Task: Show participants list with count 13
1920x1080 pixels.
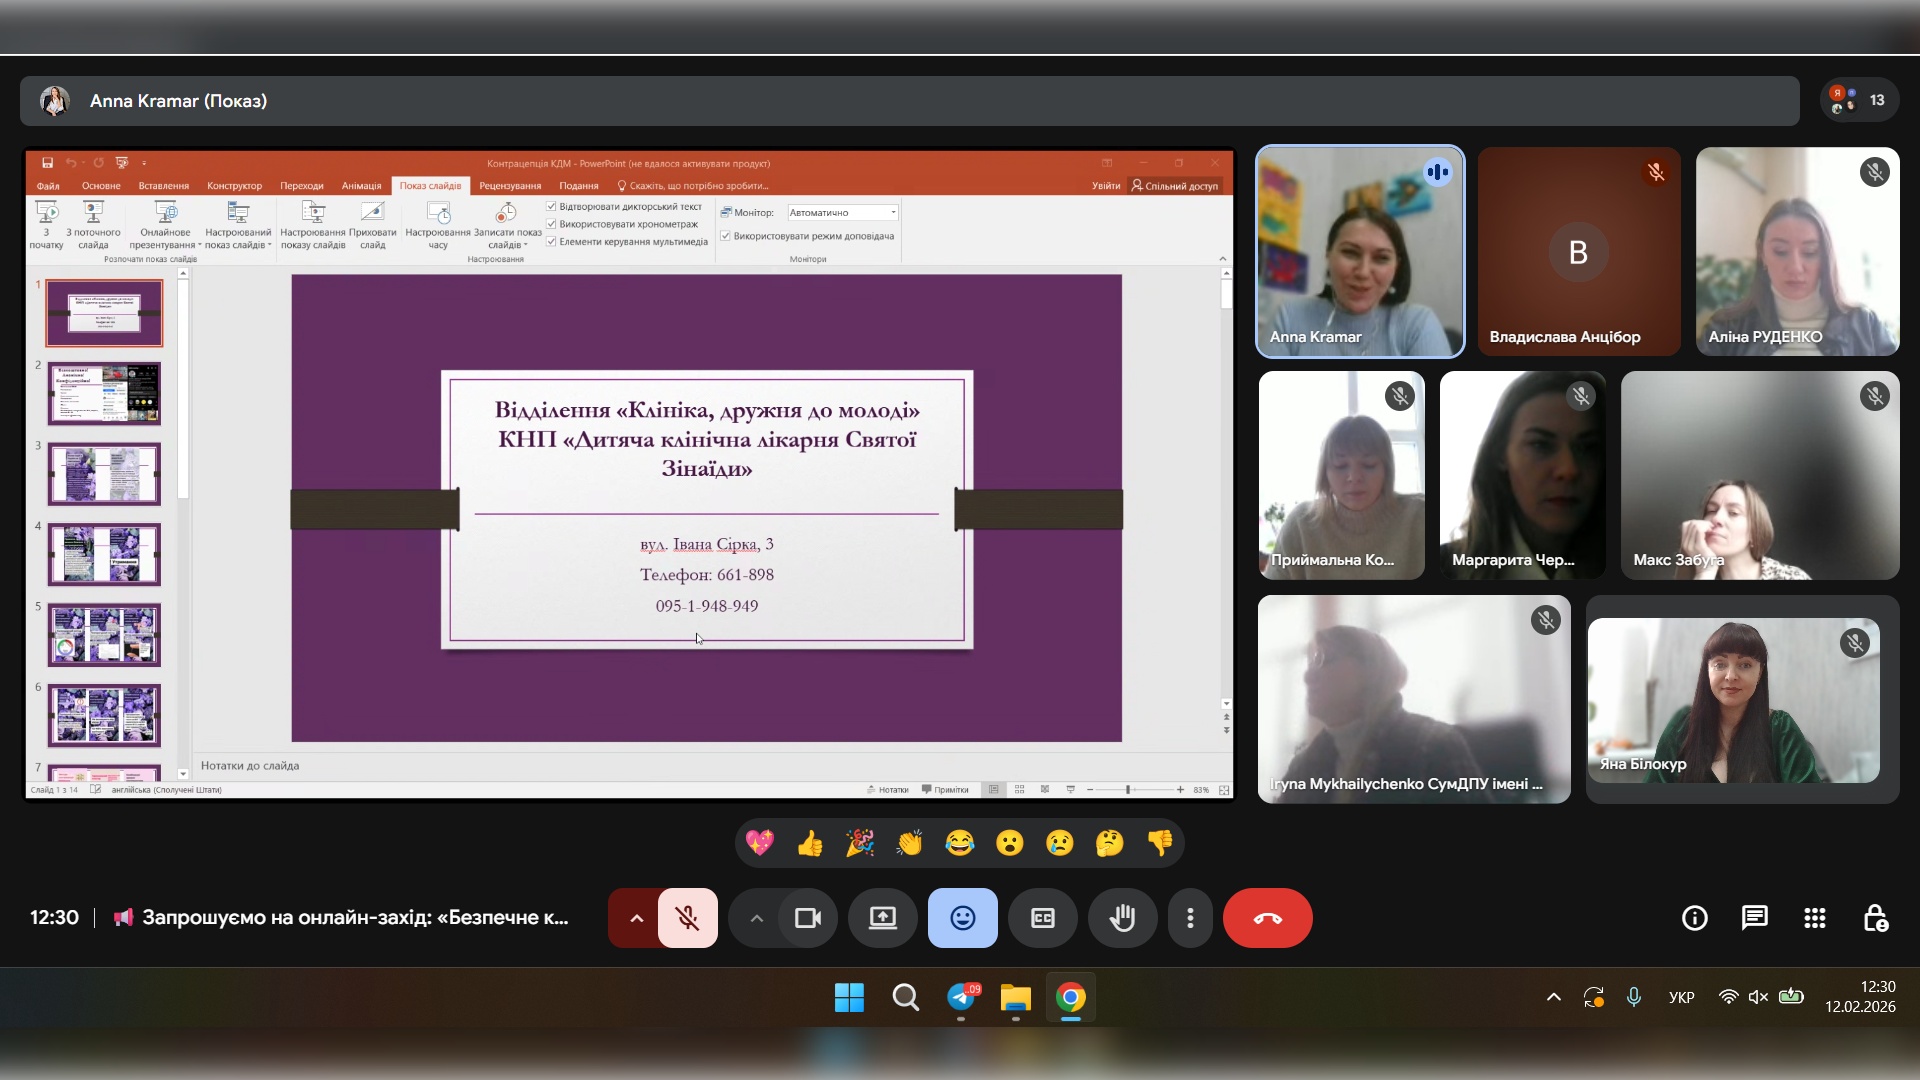Action: coord(1859,100)
